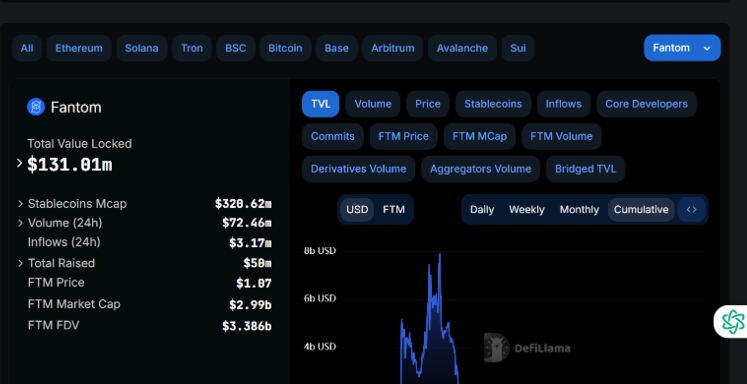Image resolution: width=747 pixels, height=384 pixels.
Task: Click the 6b USD axis label
Action: click(320, 299)
